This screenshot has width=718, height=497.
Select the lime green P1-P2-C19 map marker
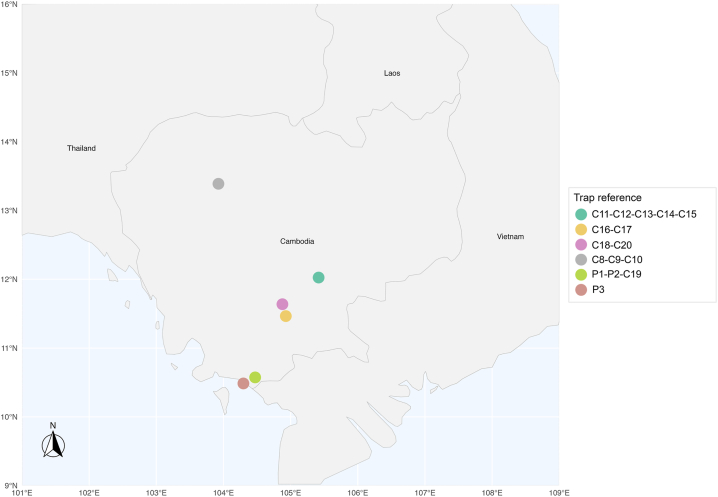tap(255, 377)
